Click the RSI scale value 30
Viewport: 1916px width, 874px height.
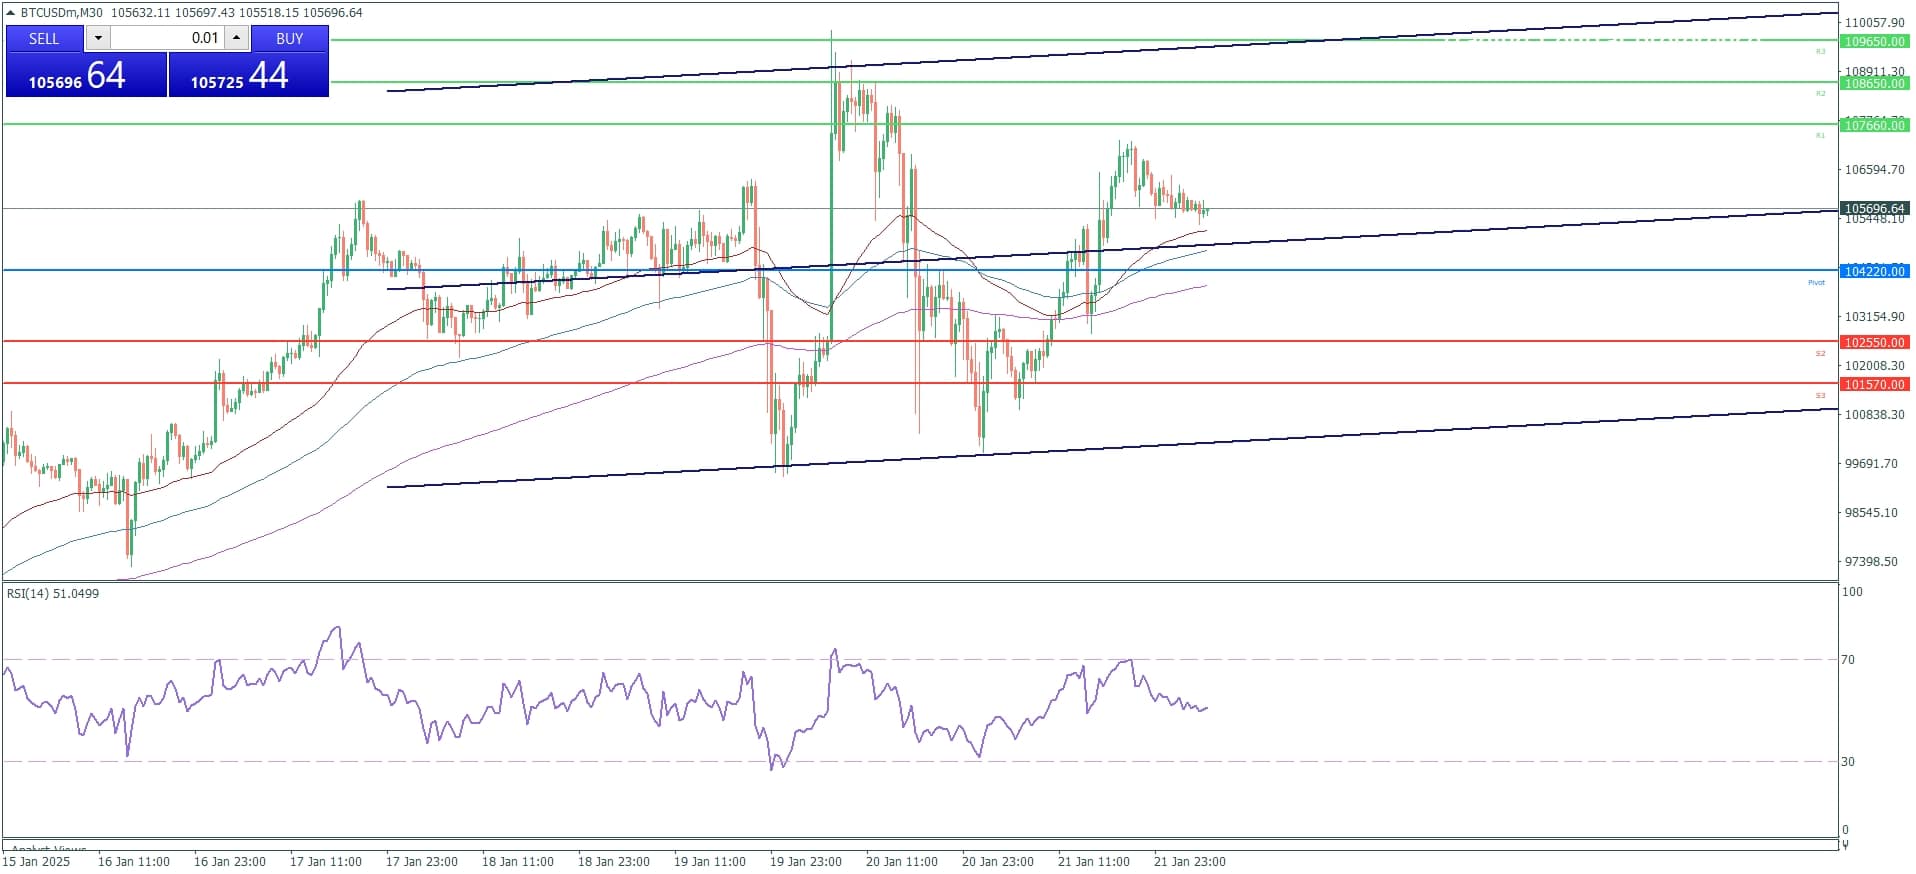[x=1848, y=762]
